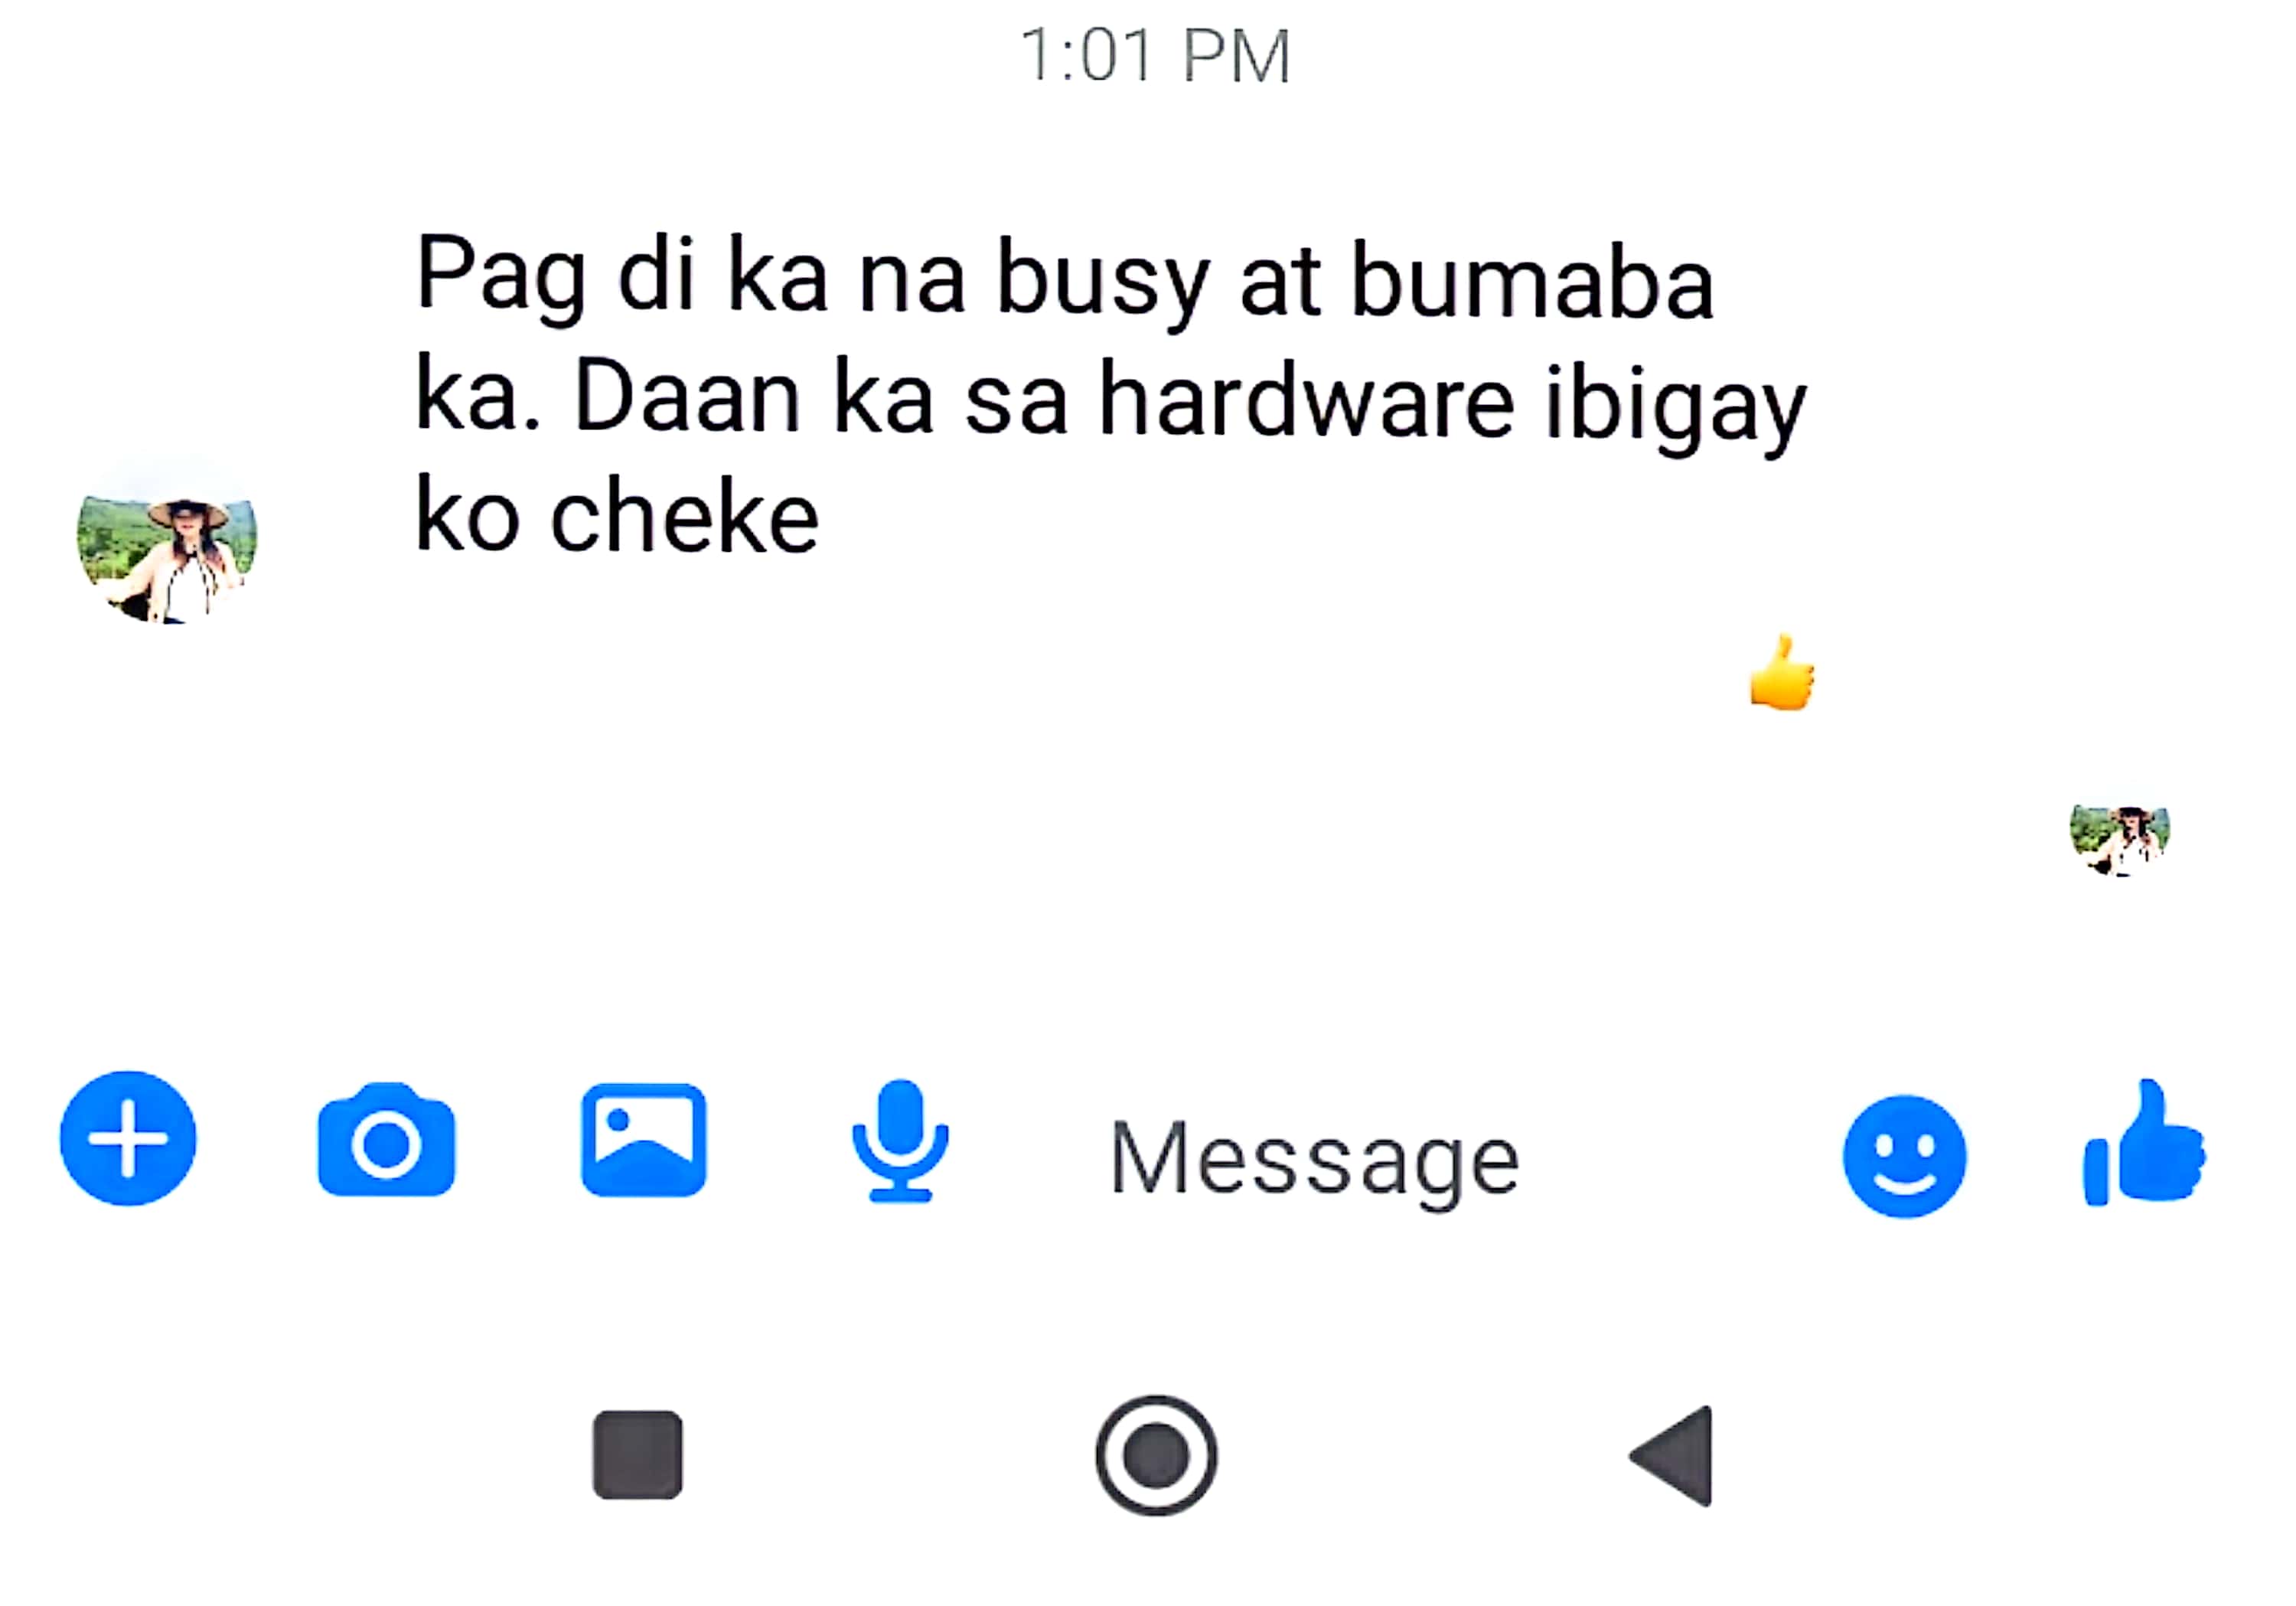
Task: Tap the word 'ibigay' in the message
Action: pyautogui.click(x=1676, y=405)
